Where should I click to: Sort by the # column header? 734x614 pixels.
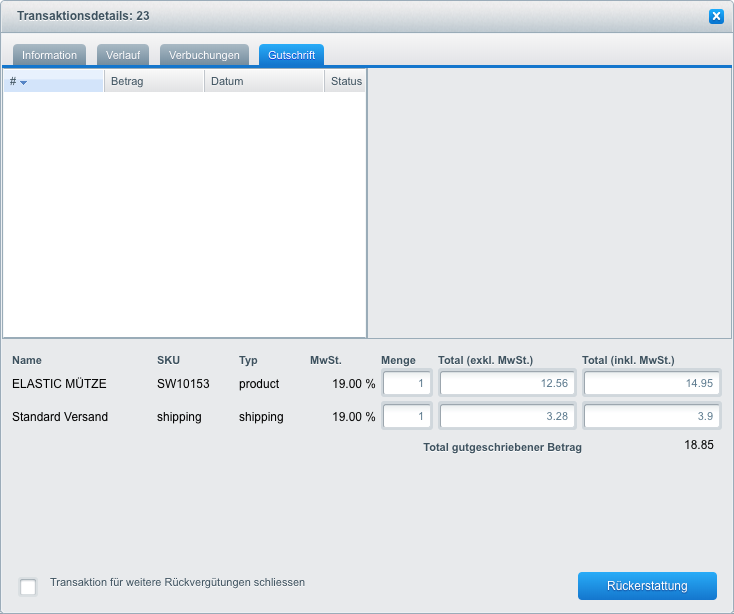point(53,82)
